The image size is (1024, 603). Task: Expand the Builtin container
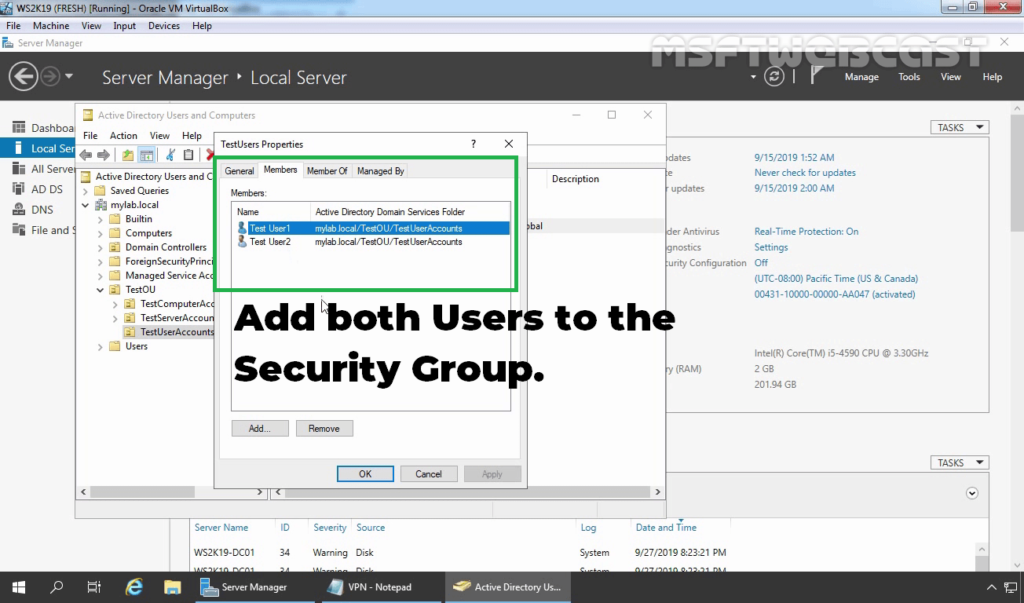click(101, 220)
